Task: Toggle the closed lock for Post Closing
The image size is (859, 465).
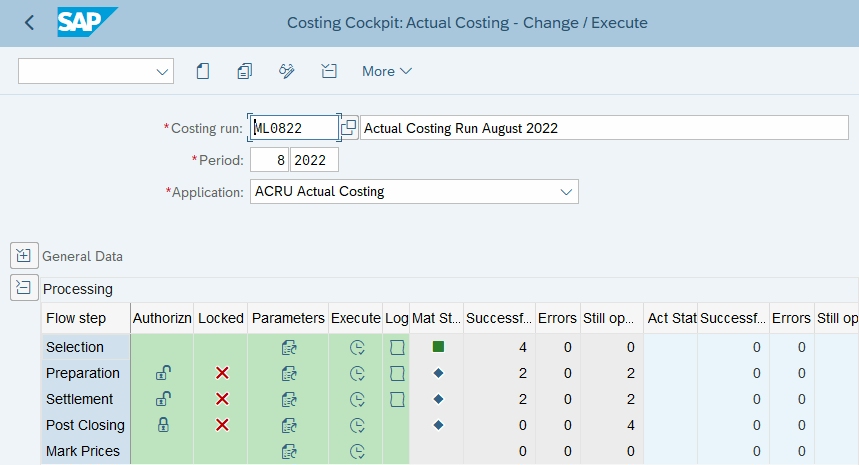Action: click(162, 425)
